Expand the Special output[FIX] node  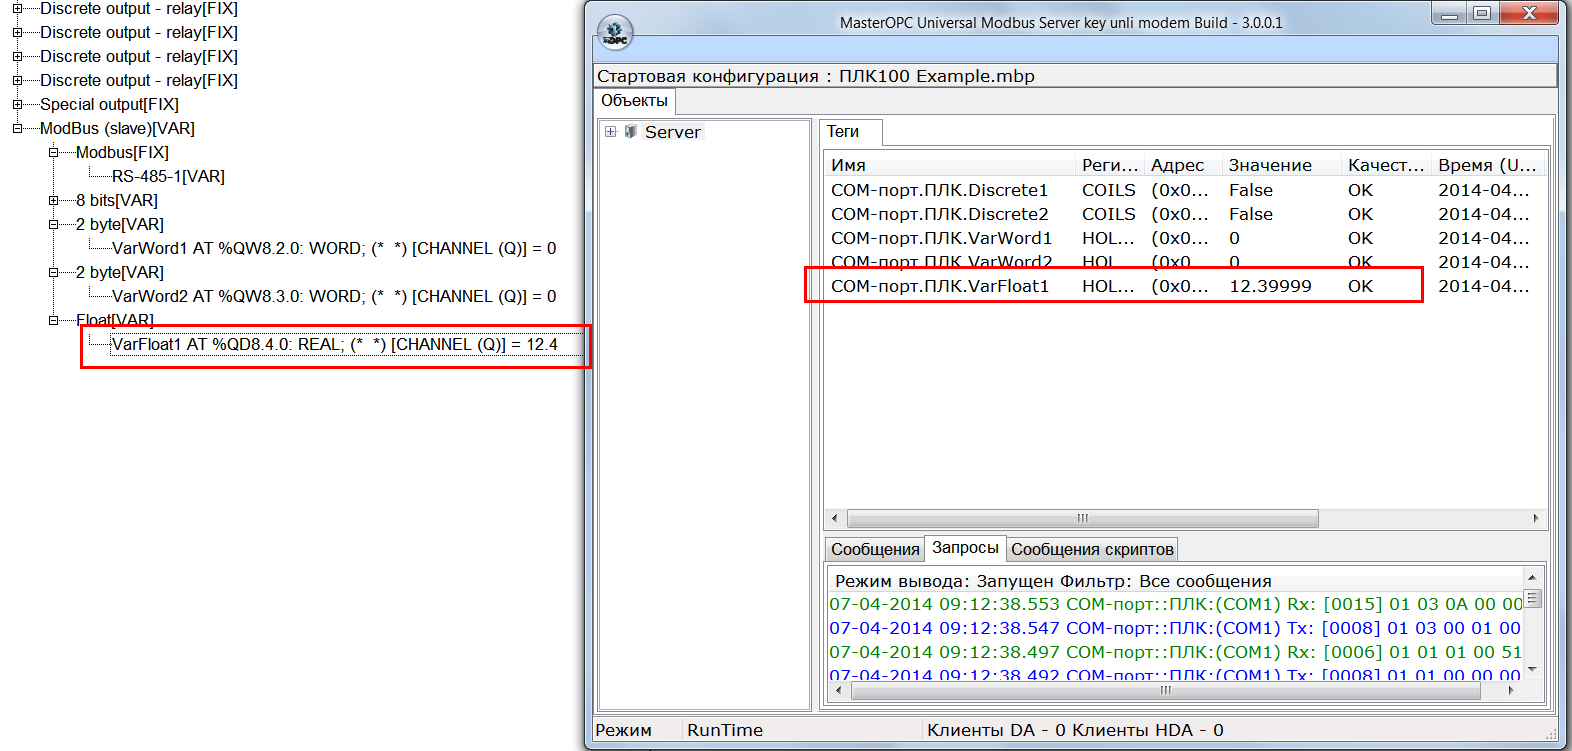[x=17, y=104]
